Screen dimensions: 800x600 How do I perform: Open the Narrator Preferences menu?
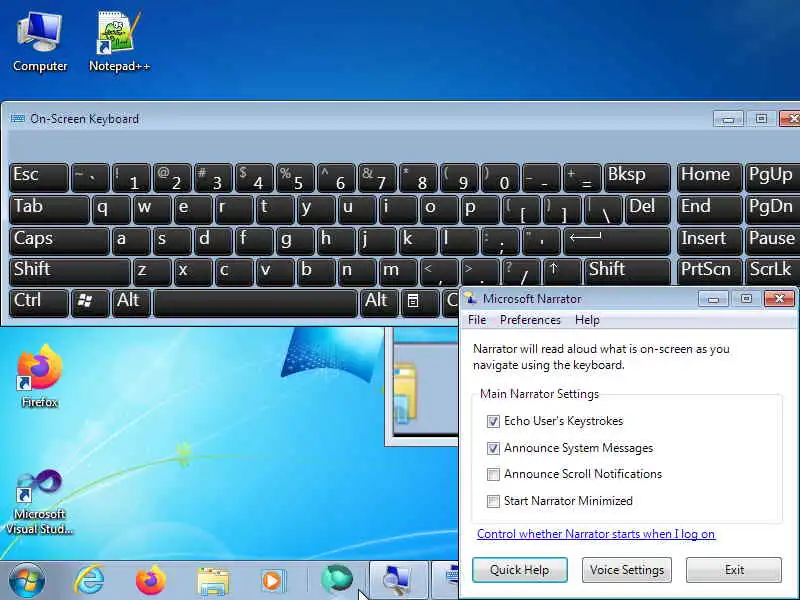(x=530, y=320)
